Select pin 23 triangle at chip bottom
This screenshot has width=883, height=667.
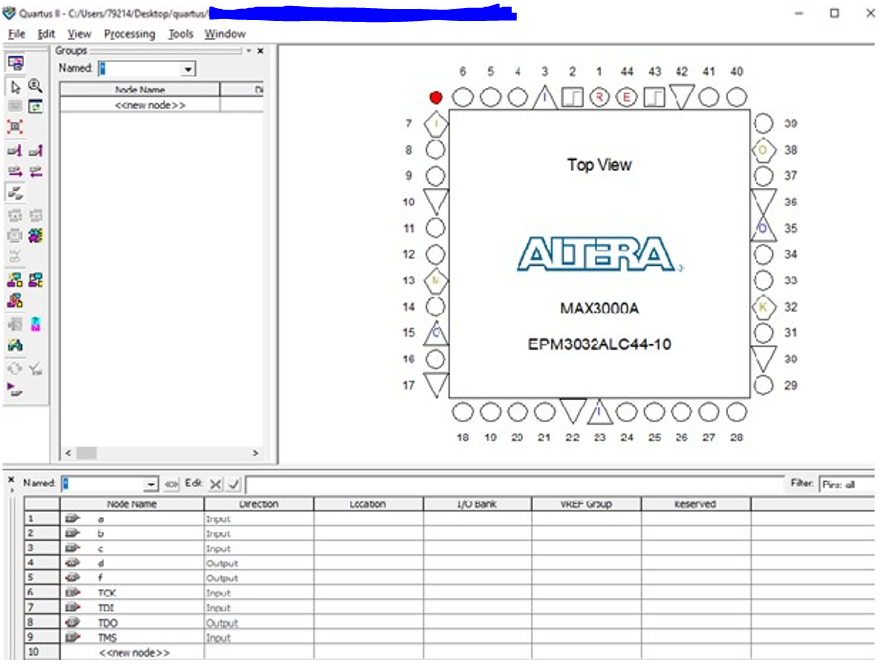(x=600, y=412)
